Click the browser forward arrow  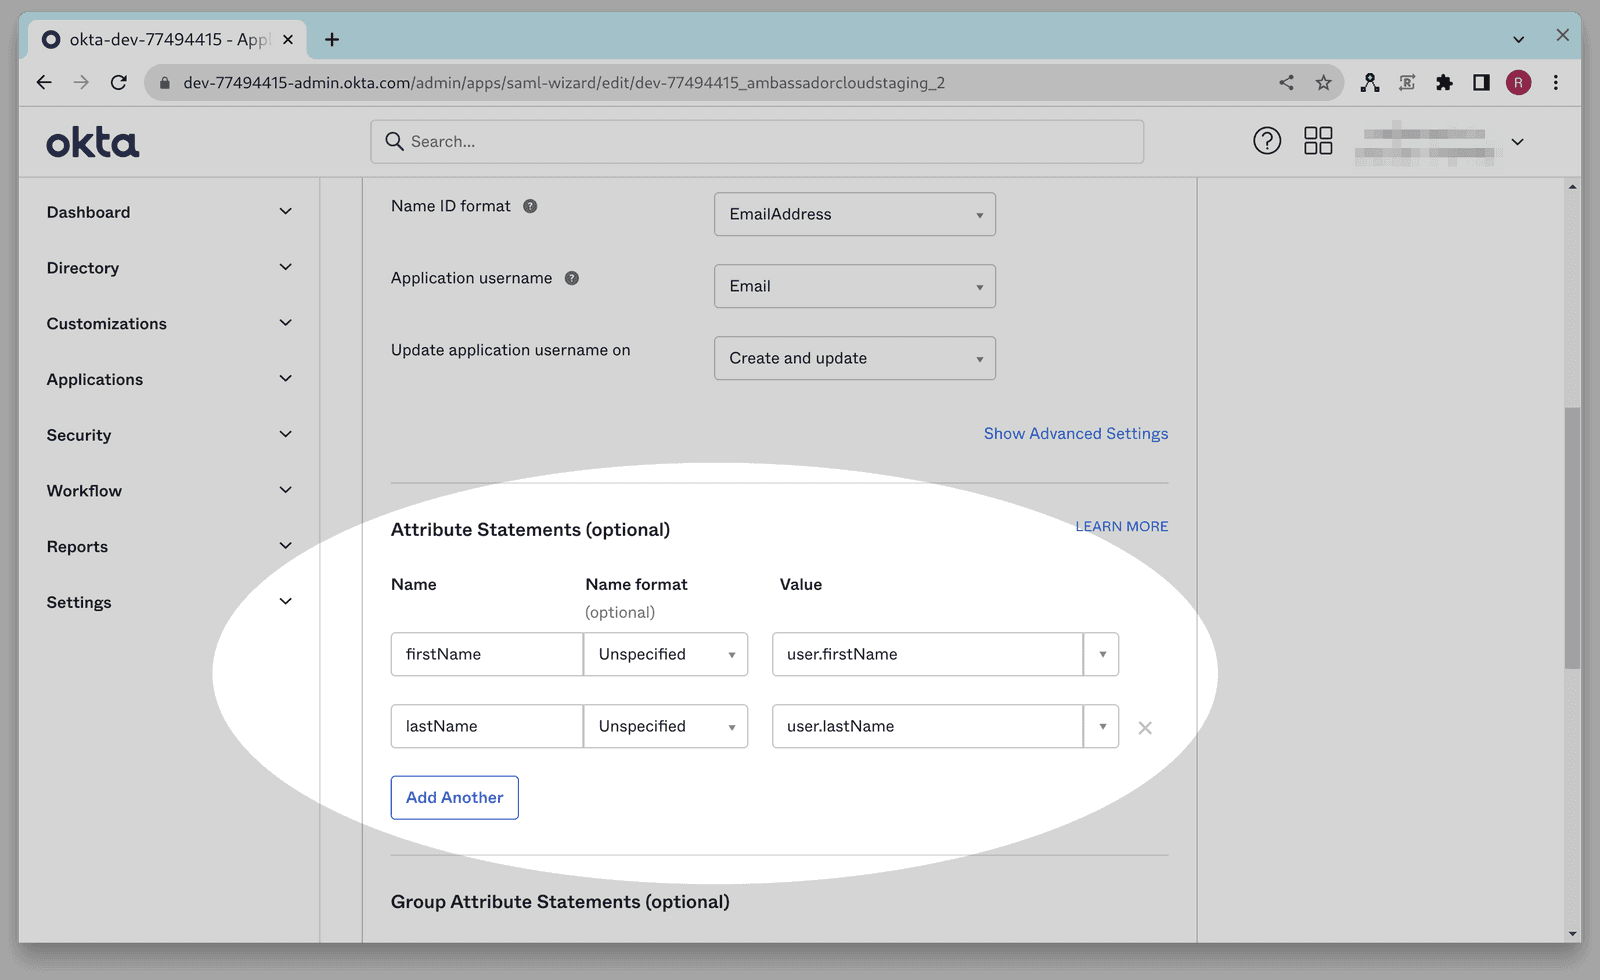[x=81, y=83]
